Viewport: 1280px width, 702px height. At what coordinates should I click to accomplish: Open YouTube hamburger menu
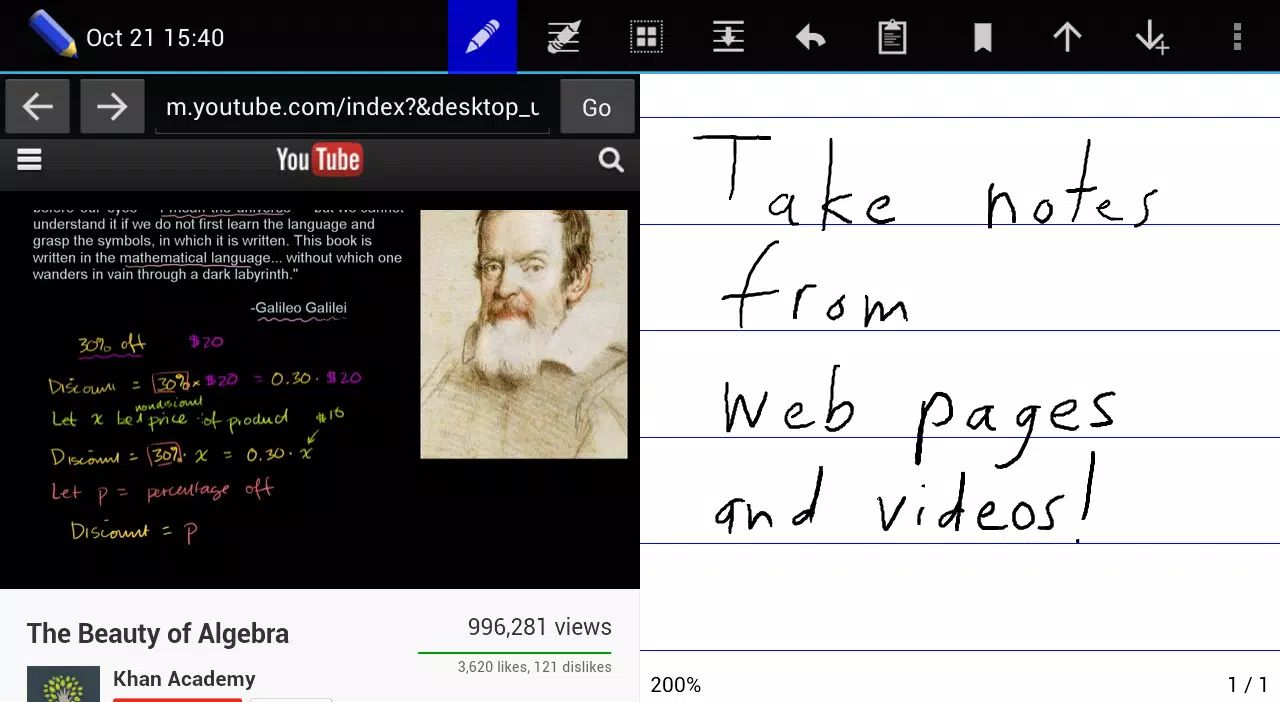[29, 160]
